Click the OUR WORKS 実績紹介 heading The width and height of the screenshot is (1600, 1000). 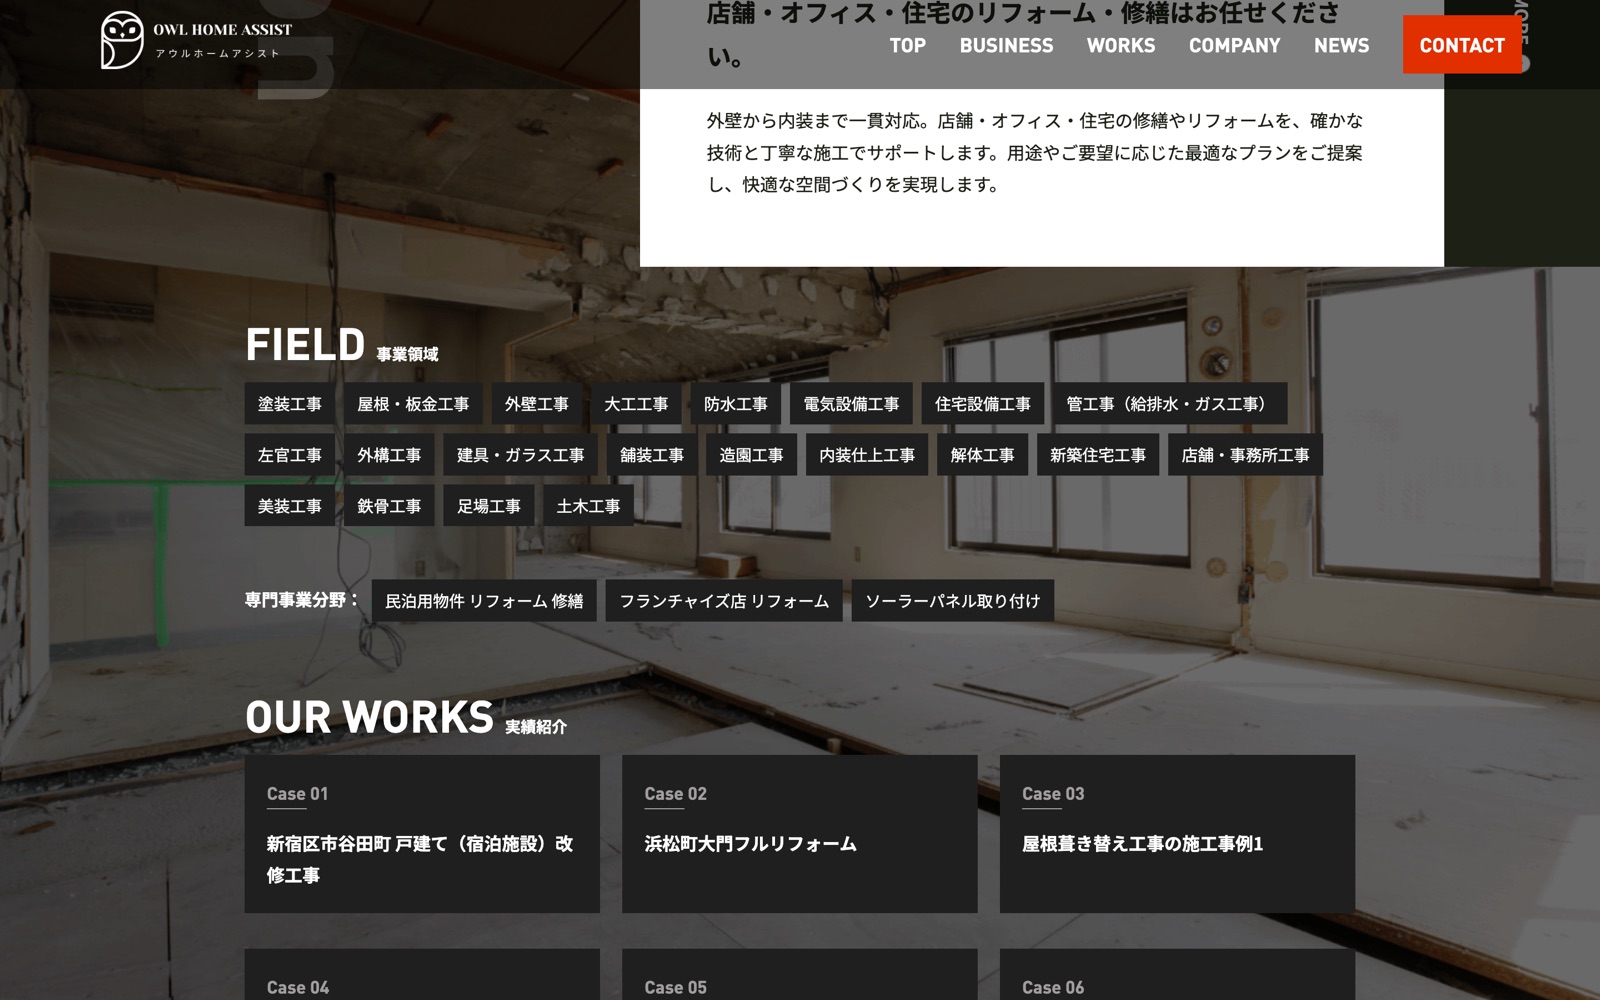coord(406,717)
